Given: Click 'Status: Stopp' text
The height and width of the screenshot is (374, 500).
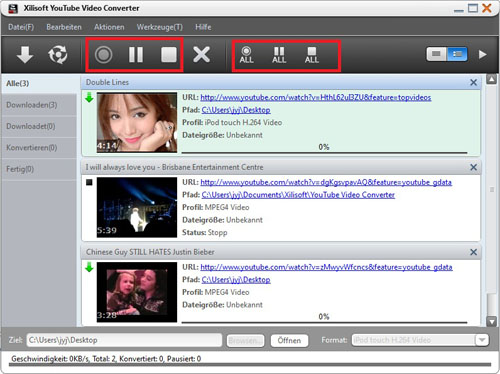Looking at the screenshot, I should tap(205, 232).
